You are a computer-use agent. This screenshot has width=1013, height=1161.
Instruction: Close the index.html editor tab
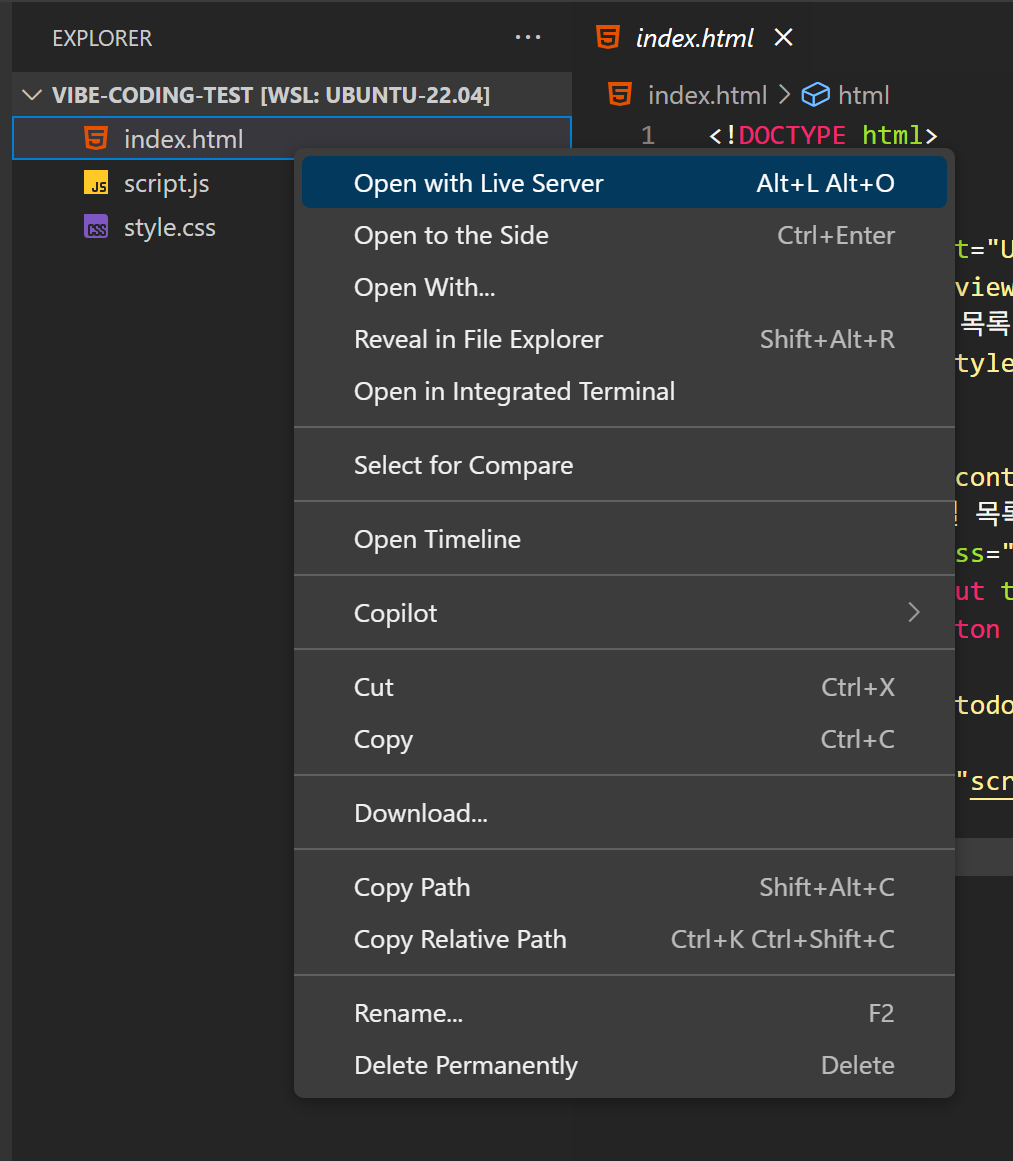(x=784, y=38)
